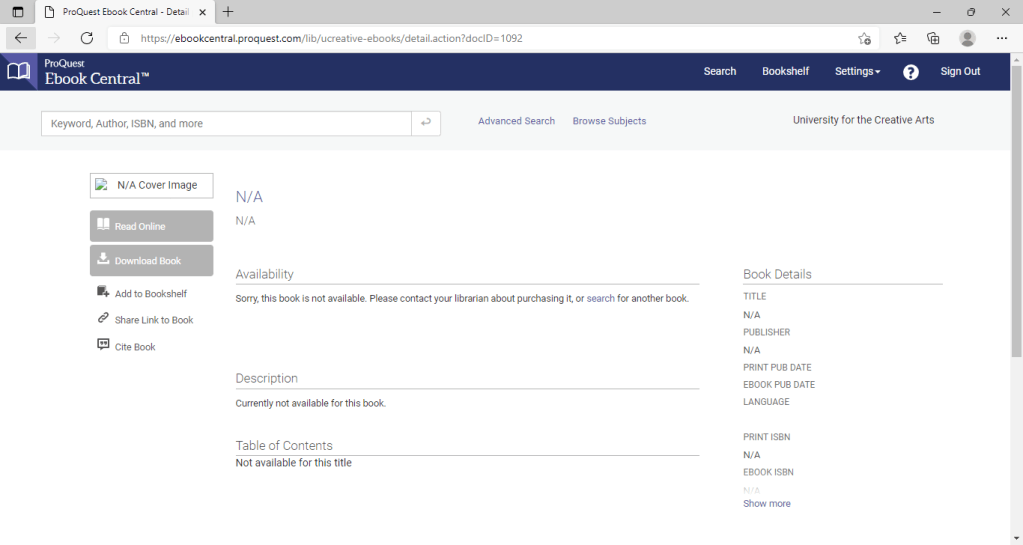Click the search submit arrow icon
Screen dimensions: 1023x545
point(426,123)
